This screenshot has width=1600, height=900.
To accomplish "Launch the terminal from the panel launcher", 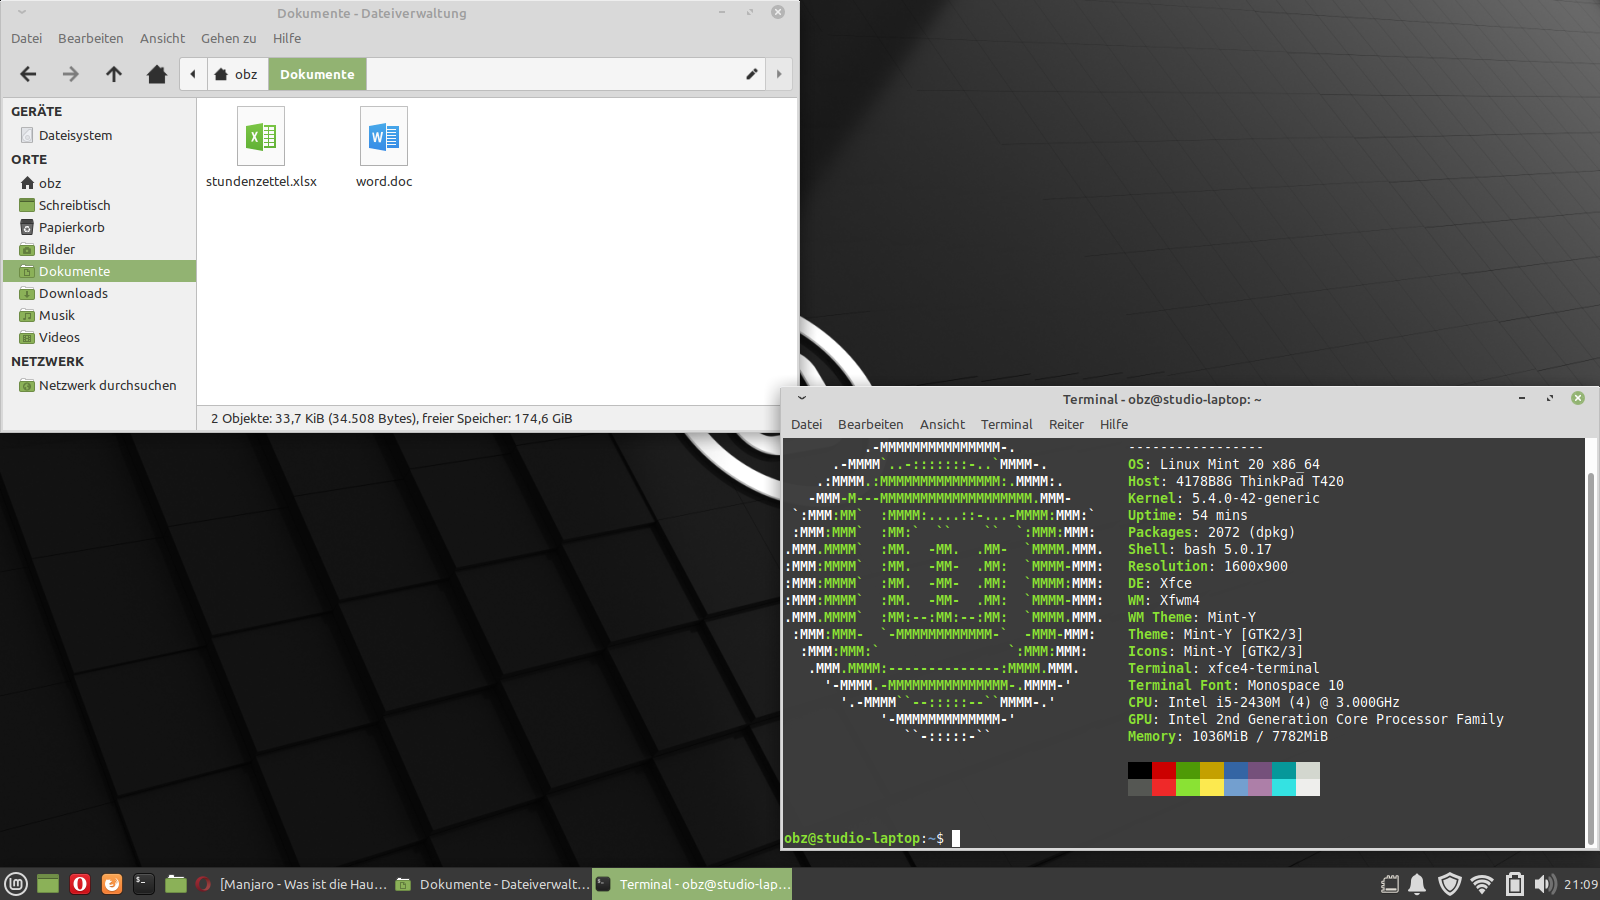I will pos(144,884).
